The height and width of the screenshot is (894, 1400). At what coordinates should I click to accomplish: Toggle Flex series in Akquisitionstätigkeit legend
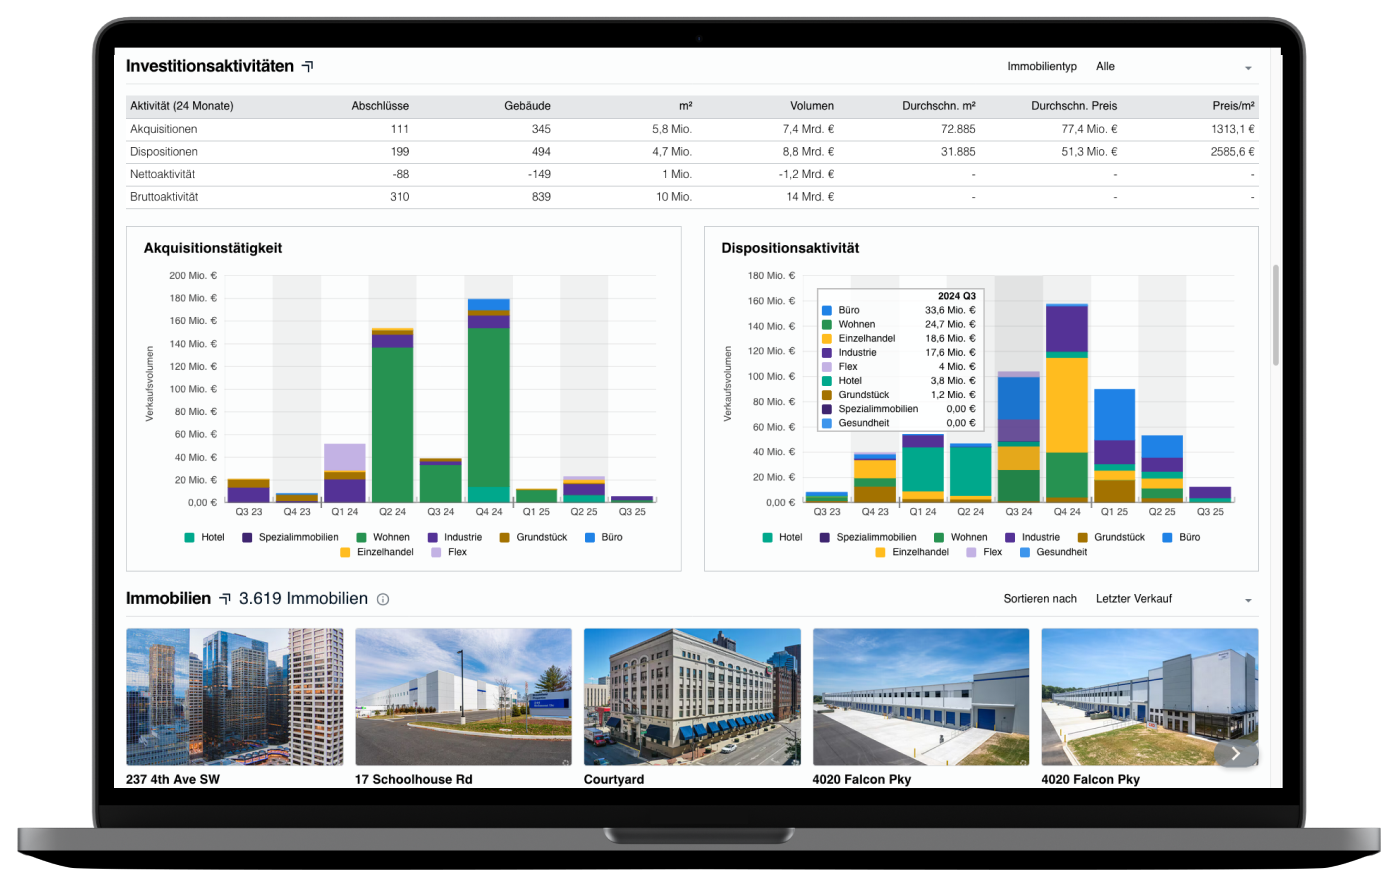(448, 552)
